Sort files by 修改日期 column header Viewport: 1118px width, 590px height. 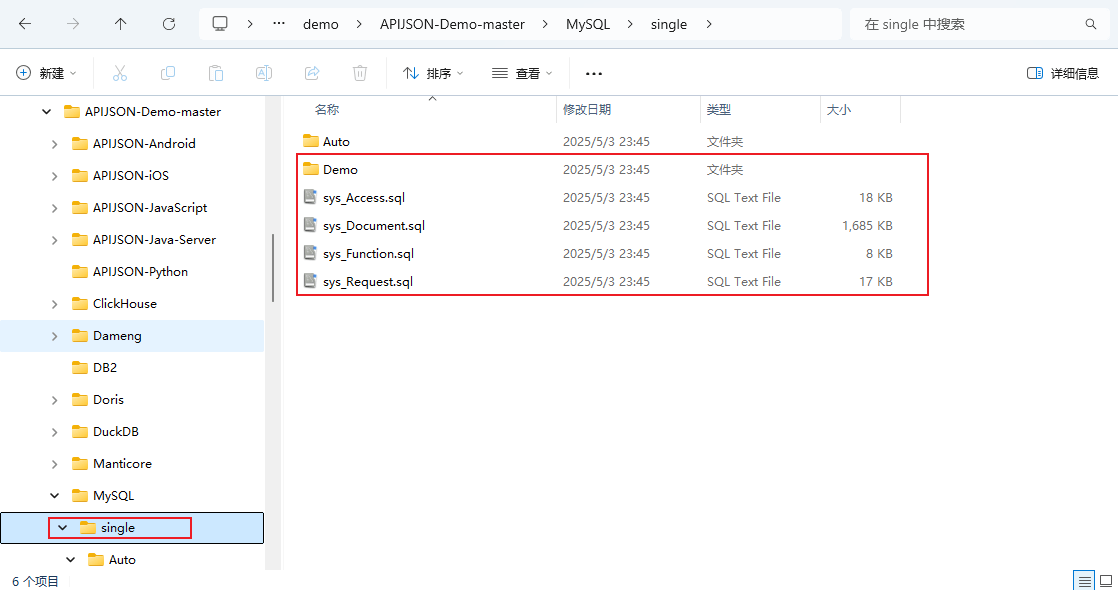point(587,110)
